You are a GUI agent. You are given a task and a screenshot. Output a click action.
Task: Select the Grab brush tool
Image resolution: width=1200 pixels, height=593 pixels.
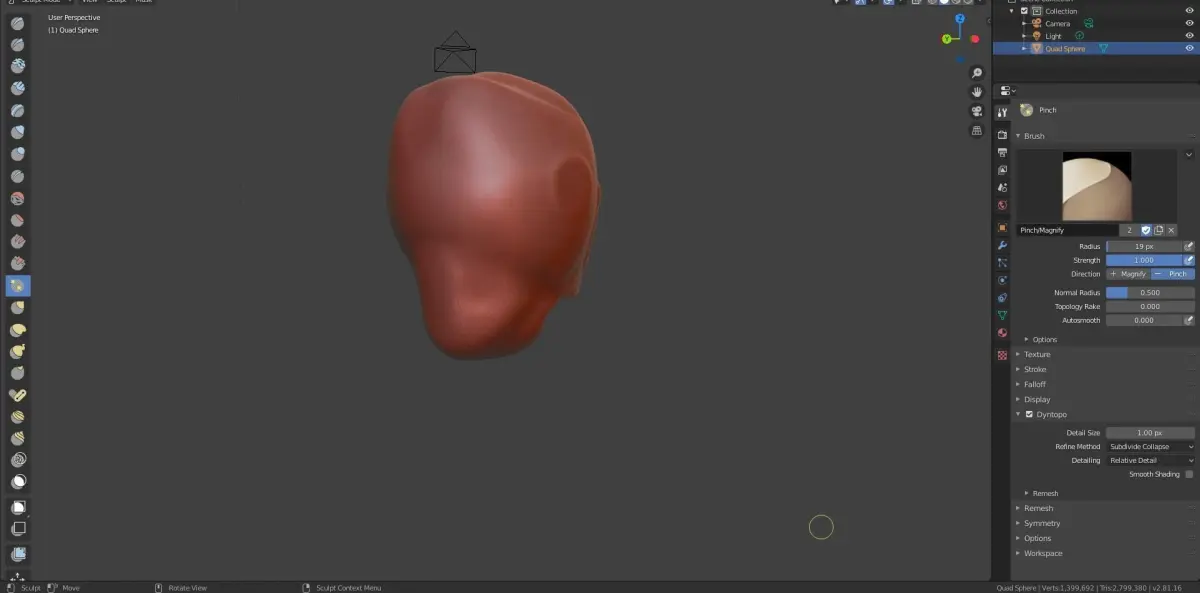point(18,308)
